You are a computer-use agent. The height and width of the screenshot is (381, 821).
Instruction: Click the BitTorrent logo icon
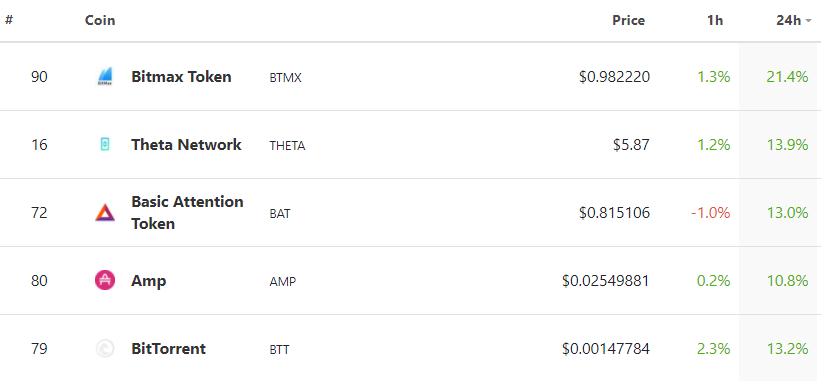pos(105,349)
